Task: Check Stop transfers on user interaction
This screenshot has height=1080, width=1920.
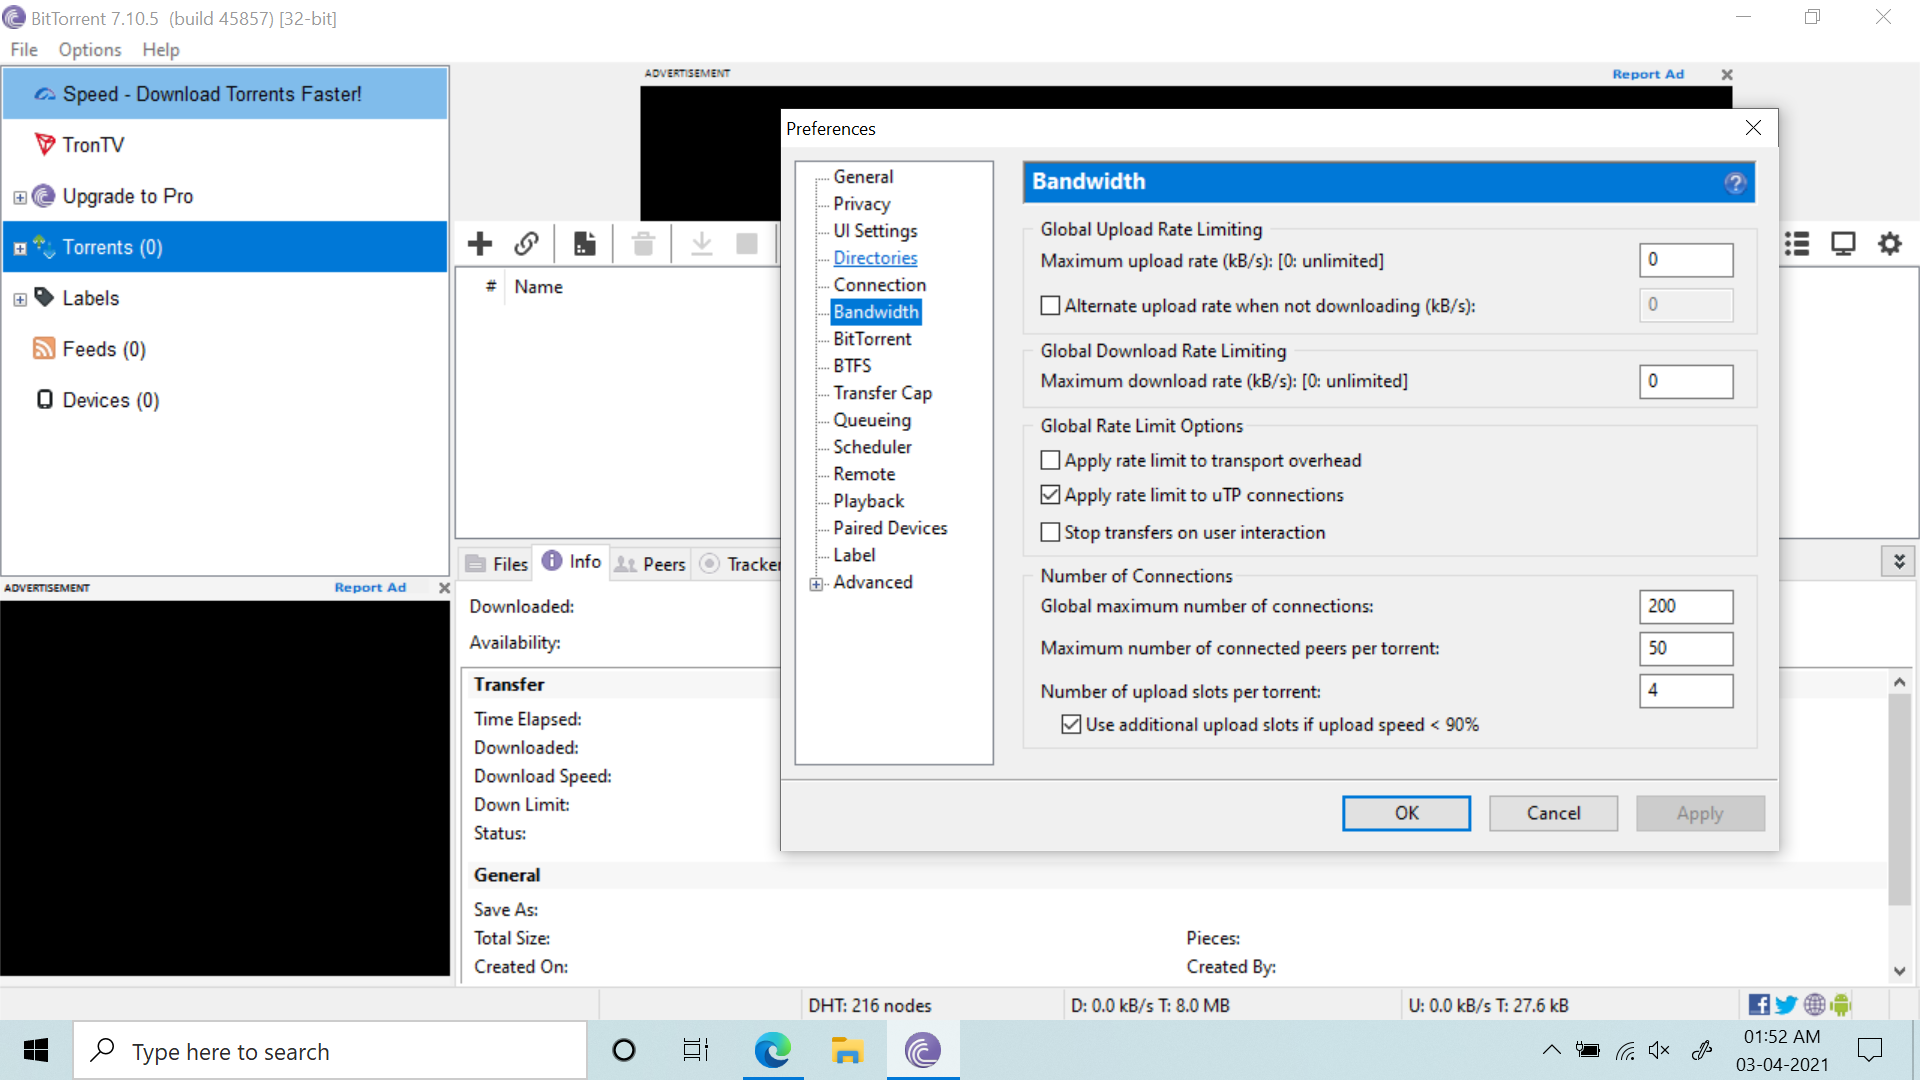Action: [x=1050, y=533]
